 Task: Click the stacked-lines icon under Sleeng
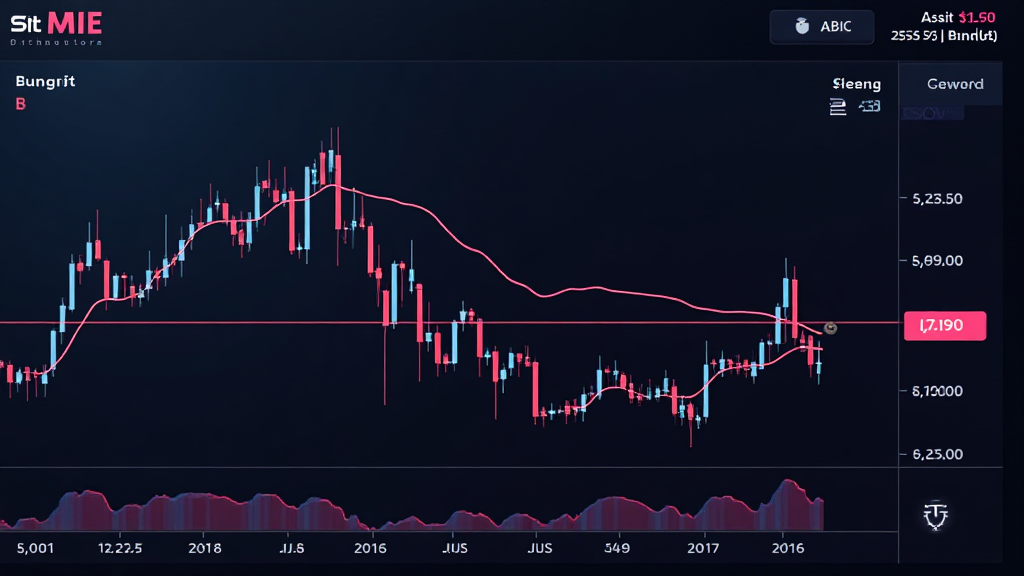(838, 107)
